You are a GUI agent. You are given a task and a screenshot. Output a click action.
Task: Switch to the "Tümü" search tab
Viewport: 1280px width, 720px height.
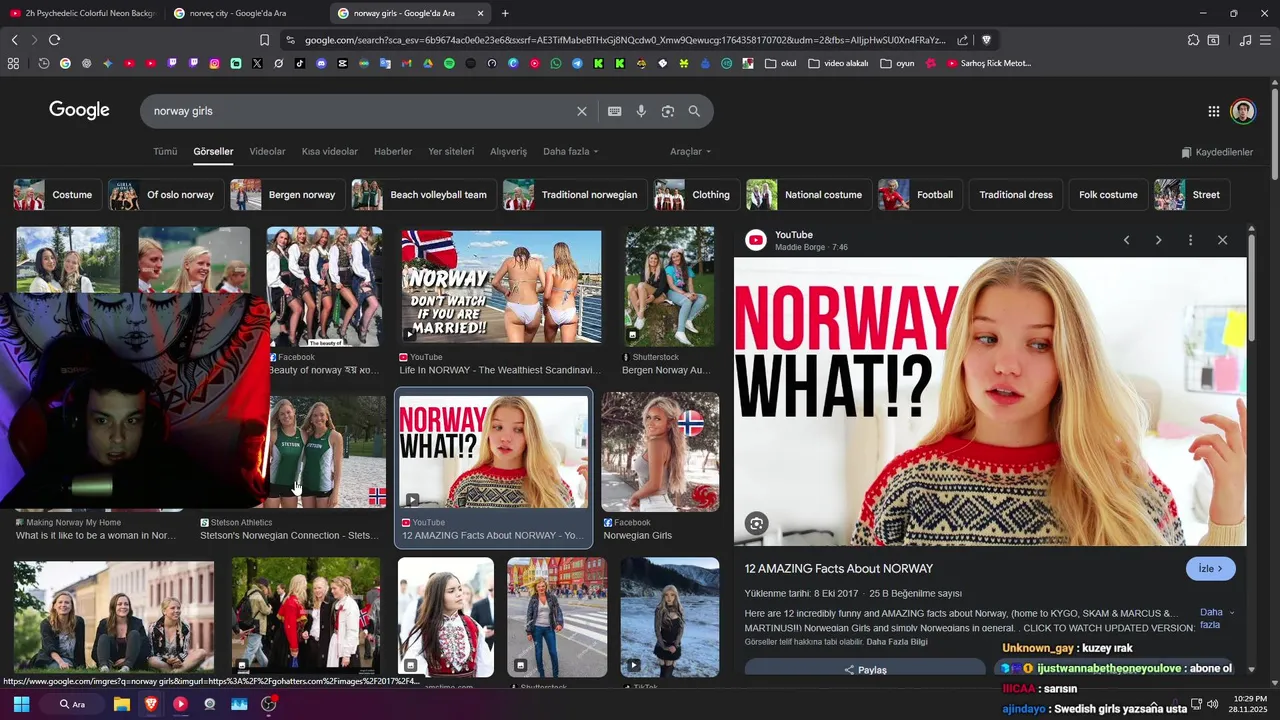pos(165,152)
